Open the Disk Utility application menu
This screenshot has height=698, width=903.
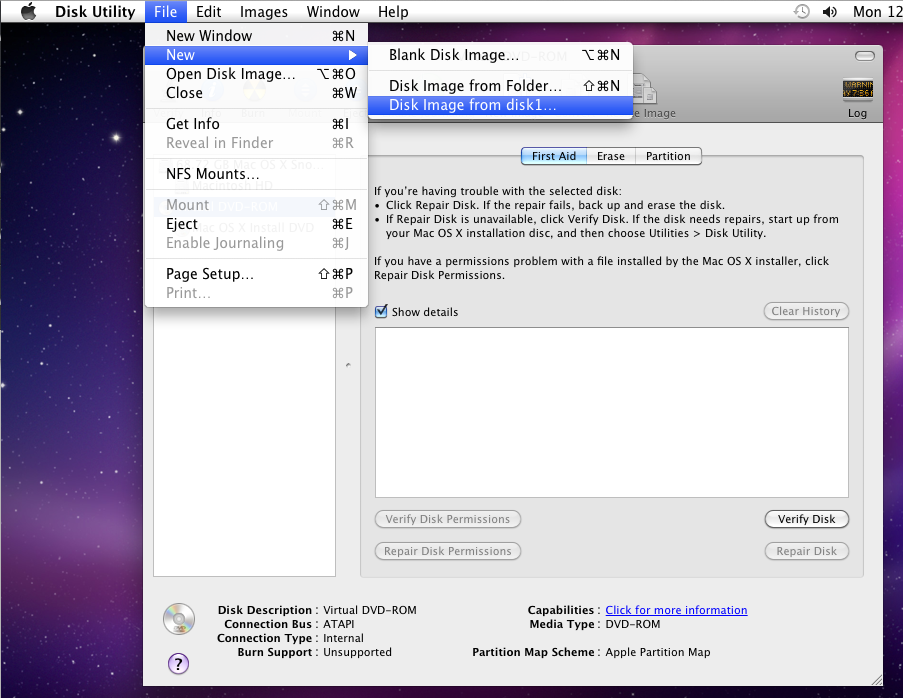coord(95,12)
